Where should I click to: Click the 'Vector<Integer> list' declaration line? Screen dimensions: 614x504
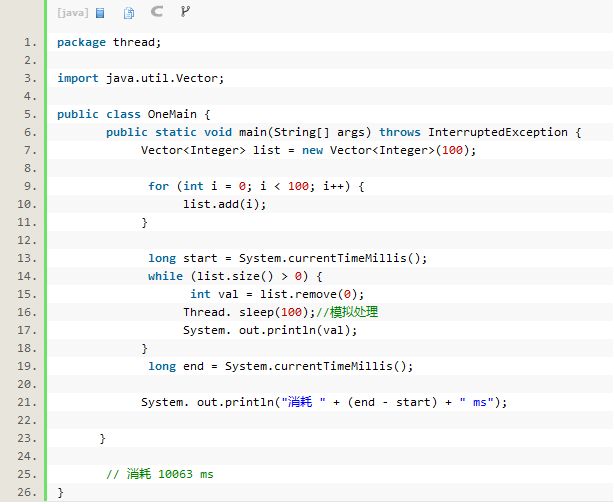pos(309,150)
